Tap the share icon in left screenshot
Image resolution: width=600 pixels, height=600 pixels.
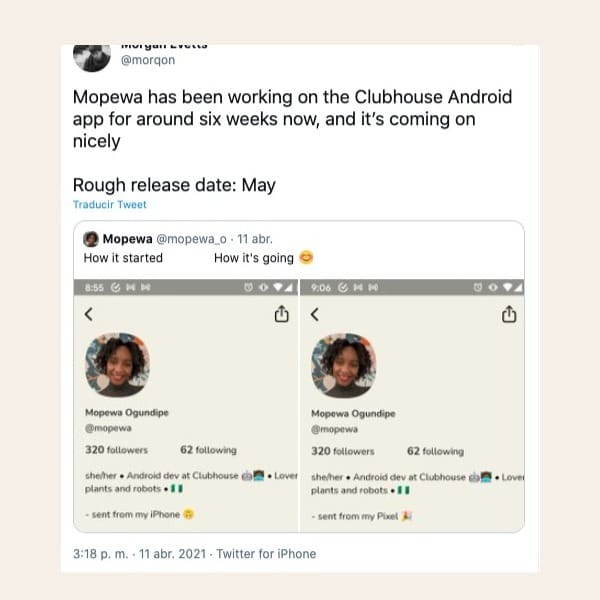pyautogui.click(x=282, y=314)
